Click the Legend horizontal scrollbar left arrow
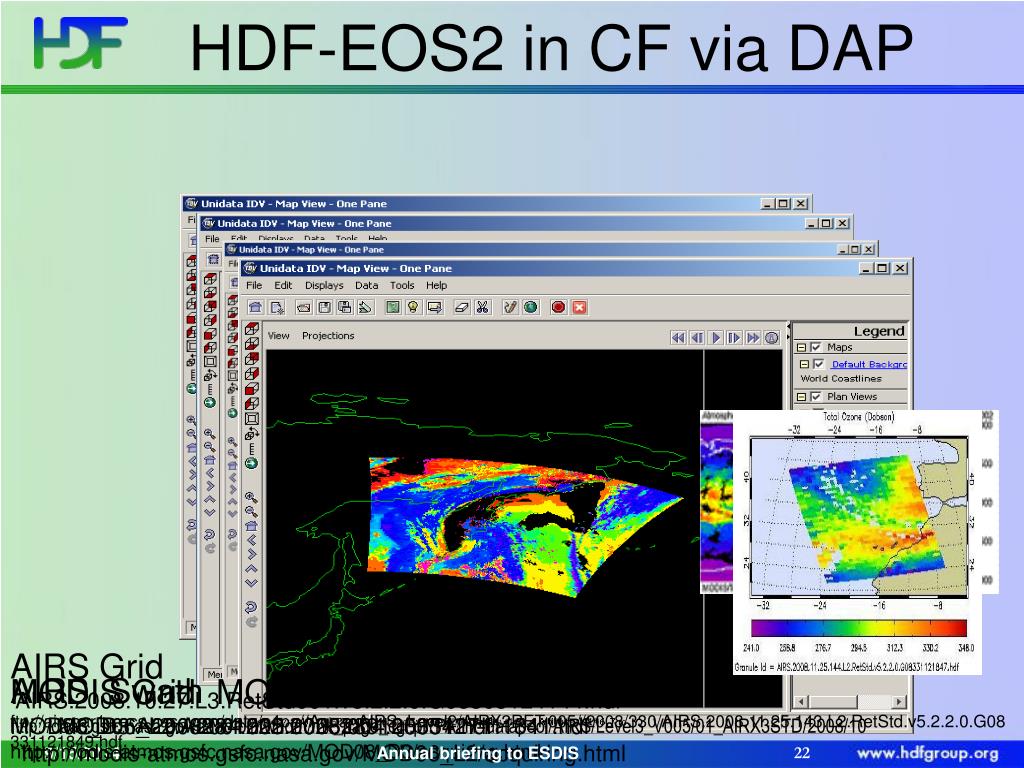1024x768 pixels. coord(800,701)
